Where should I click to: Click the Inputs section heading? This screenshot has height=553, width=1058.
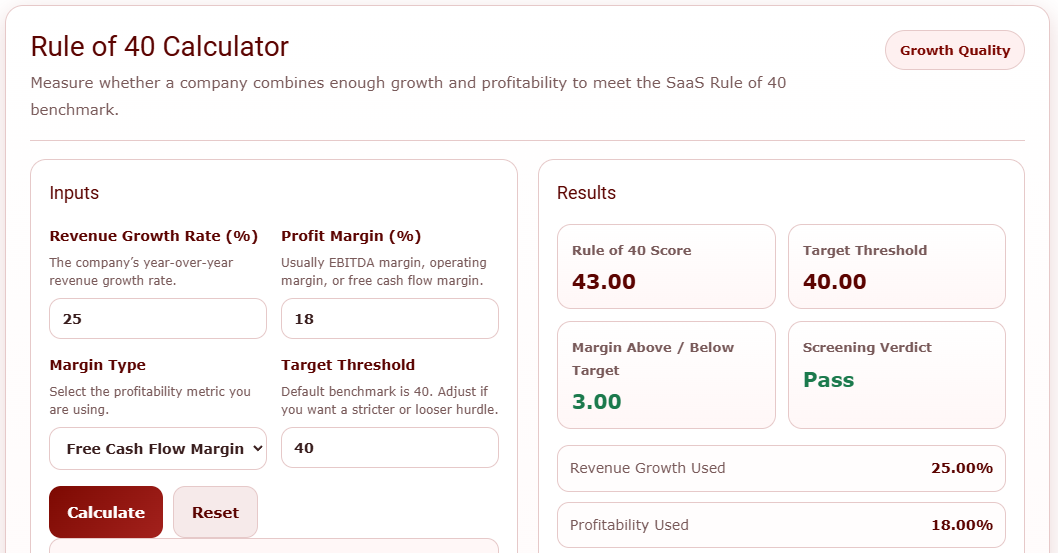tap(74, 193)
